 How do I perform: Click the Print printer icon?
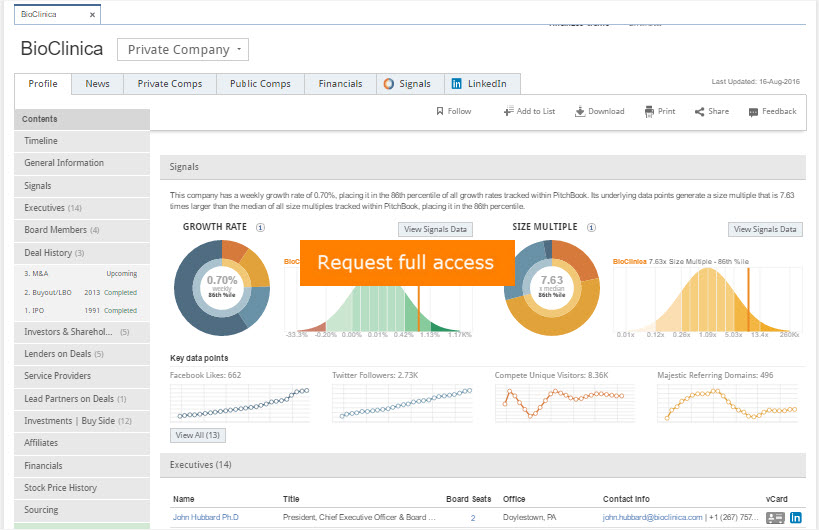click(x=649, y=111)
